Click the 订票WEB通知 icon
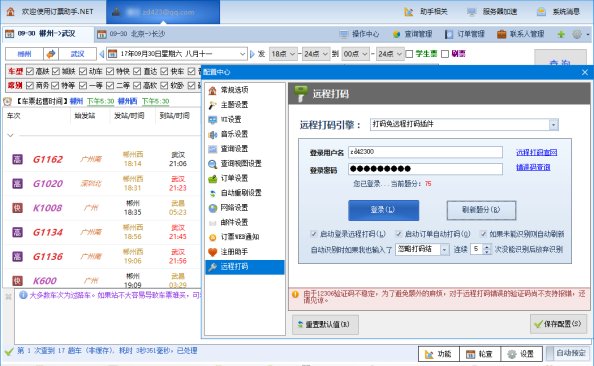Image resolution: width=594 pixels, height=366 pixels. [x=213, y=238]
